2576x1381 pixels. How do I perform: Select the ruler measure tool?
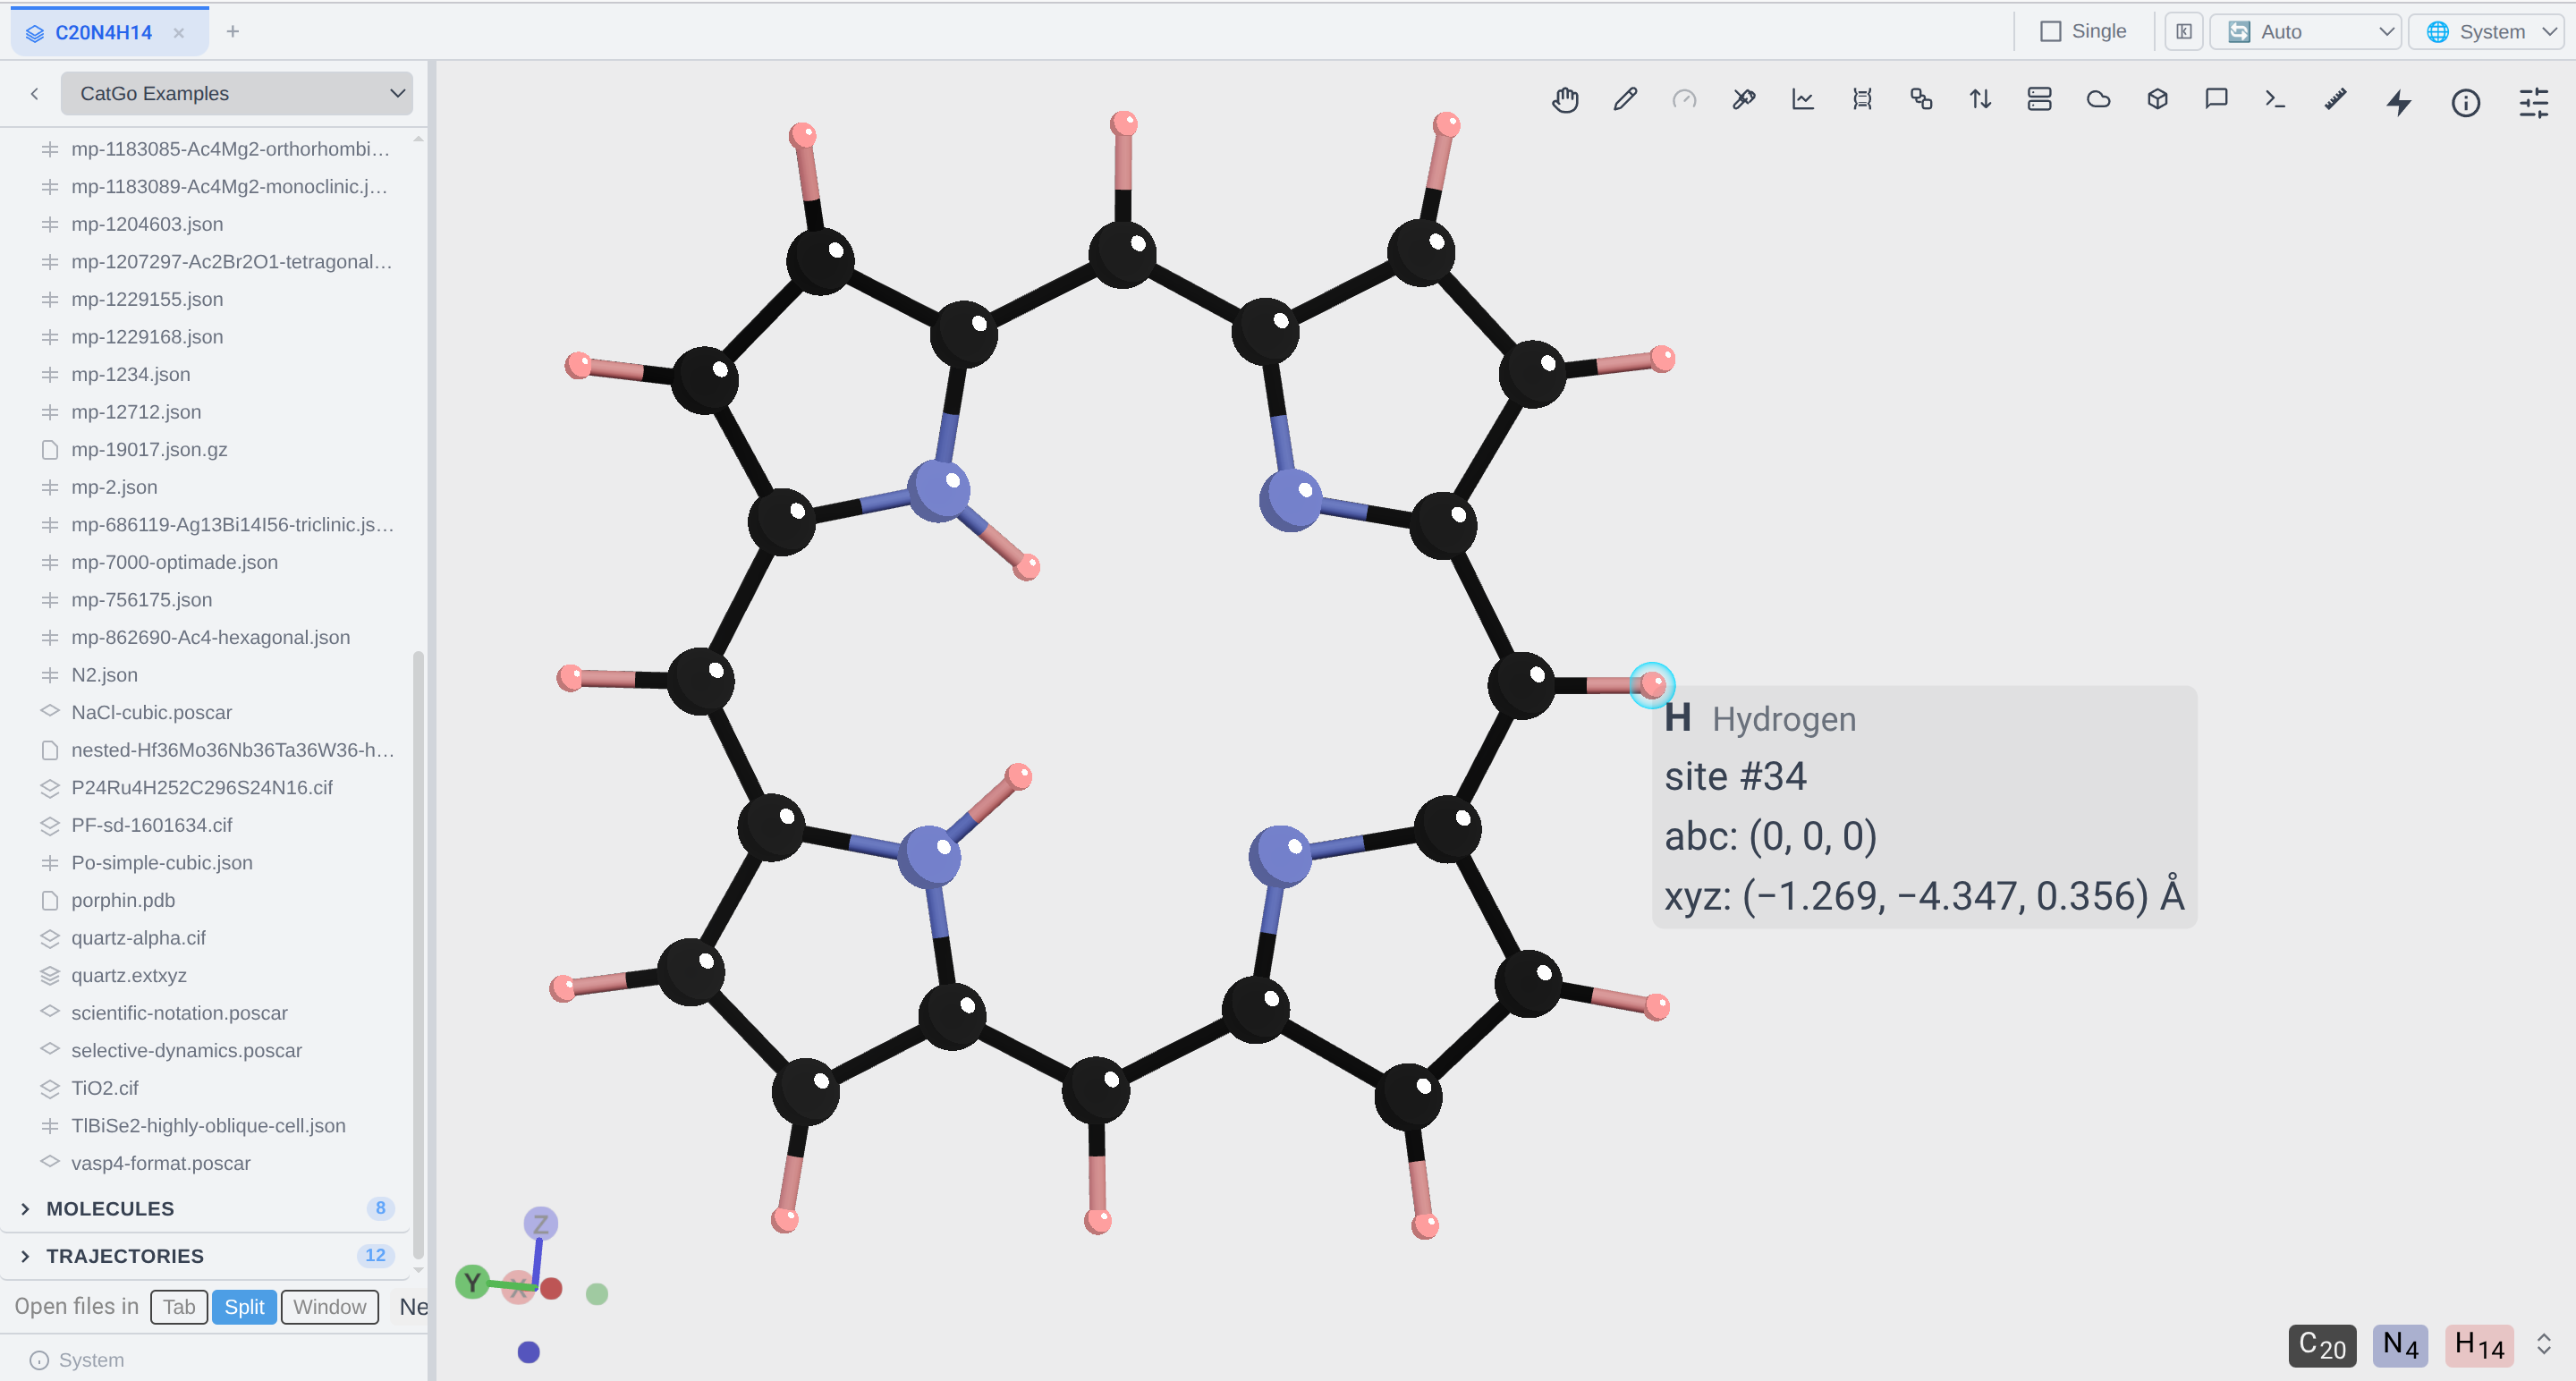[2335, 99]
